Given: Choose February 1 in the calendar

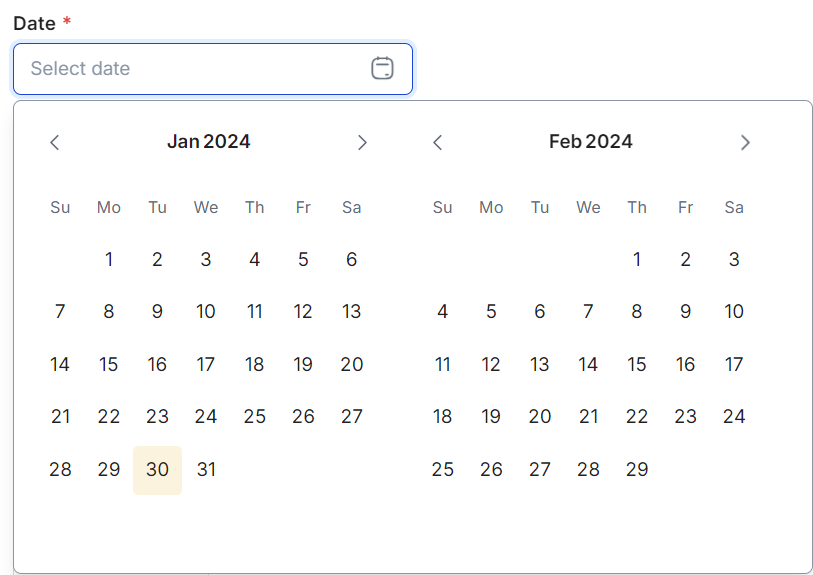Looking at the screenshot, I should (637, 260).
